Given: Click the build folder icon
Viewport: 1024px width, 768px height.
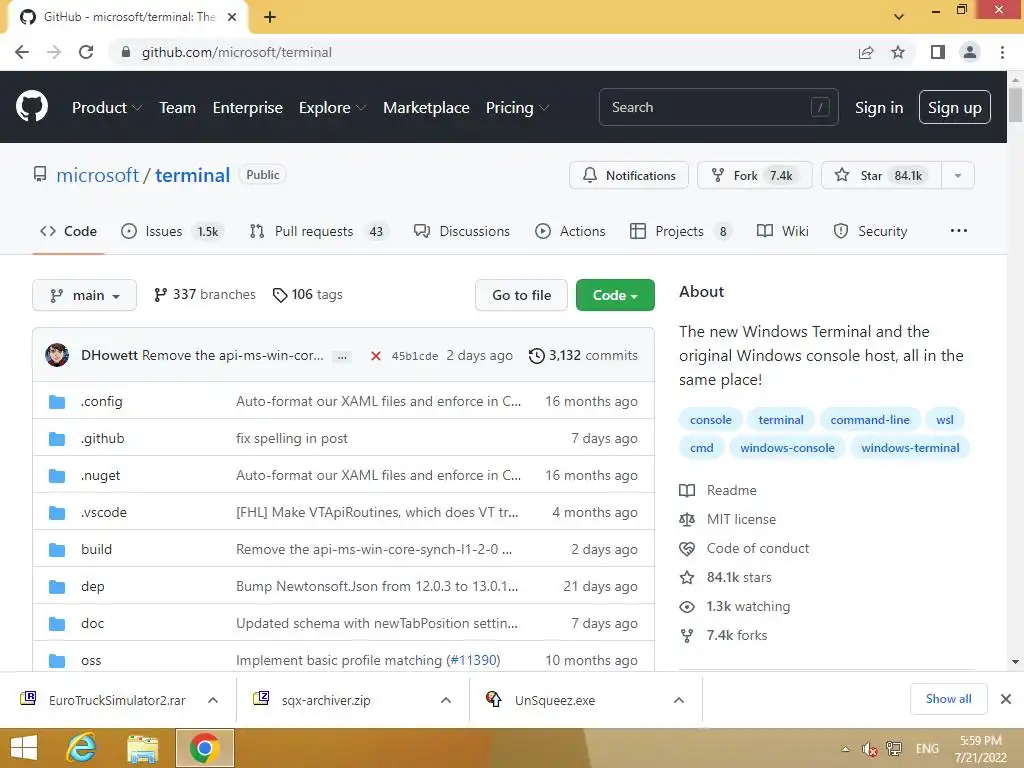Looking at the screenshot, I should pyautogui.click(x=57, y=550).
